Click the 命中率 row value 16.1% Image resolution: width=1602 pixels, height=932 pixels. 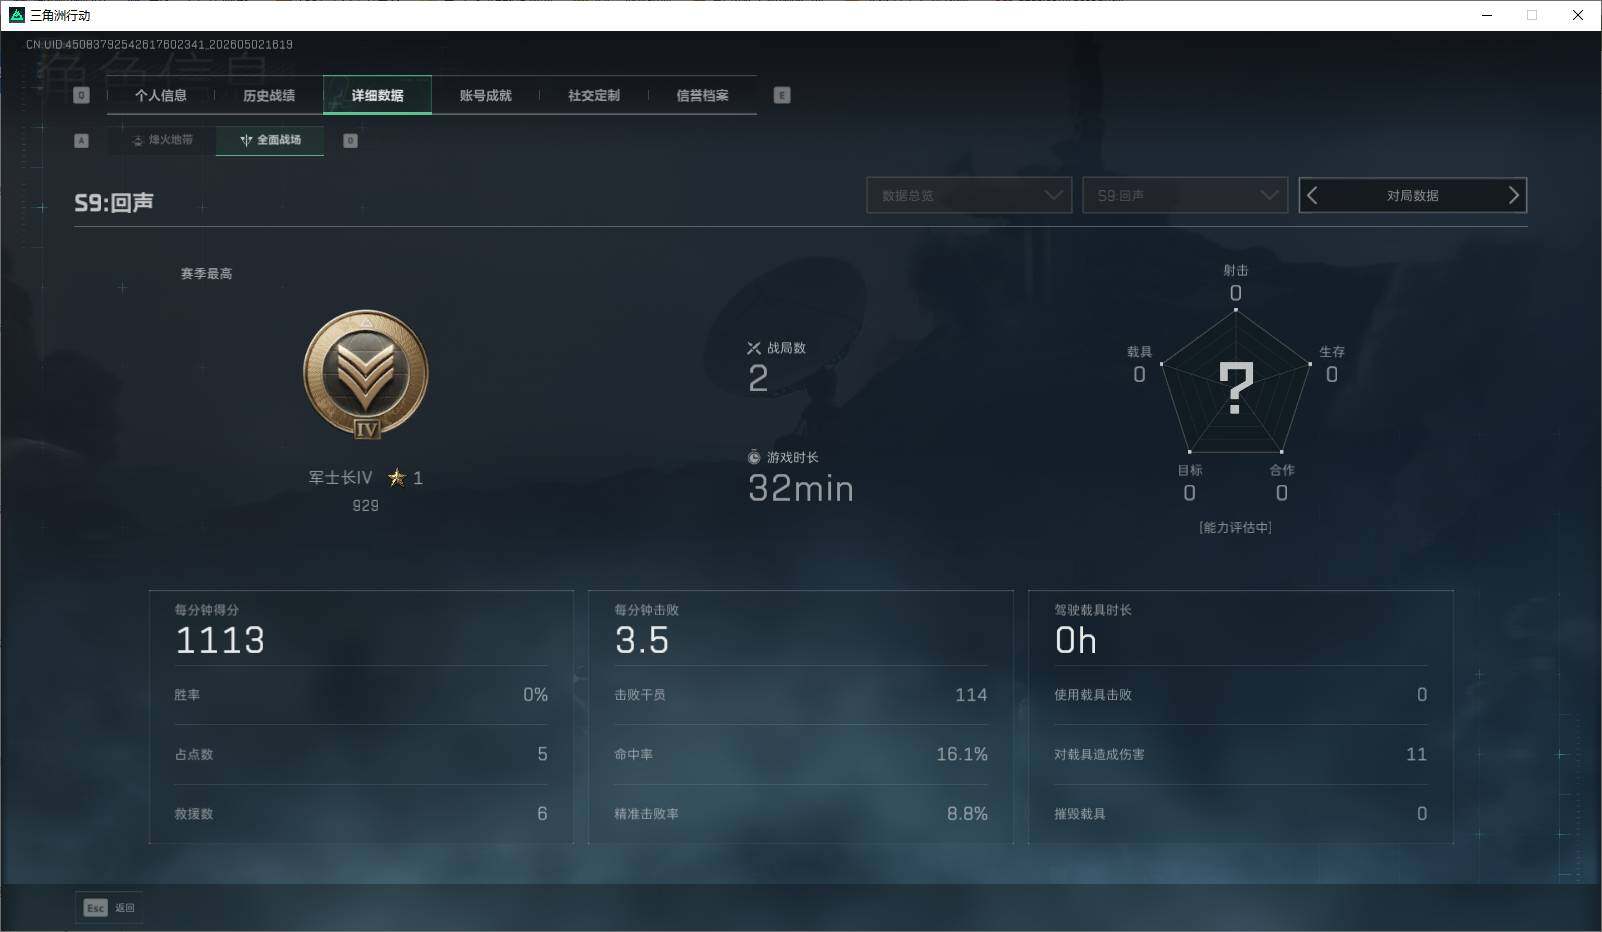(962, 754)
